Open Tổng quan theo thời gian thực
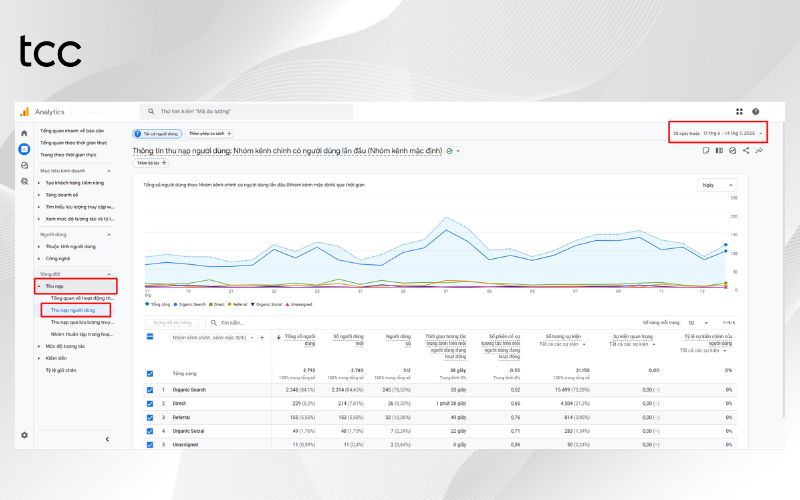This screenshot has height=500, width=800. pyautogui.click(x=73, y=143)
